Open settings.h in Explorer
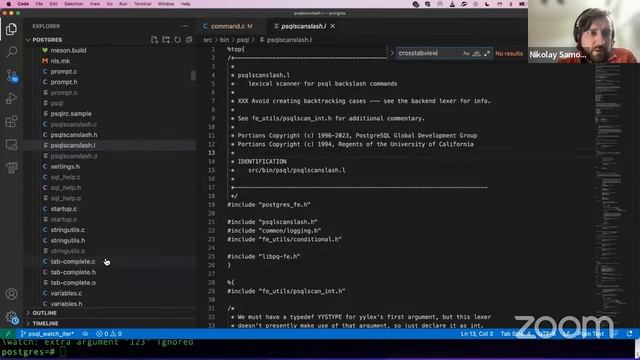This screenshot has height=360, width=640. (x=65, y=167)
